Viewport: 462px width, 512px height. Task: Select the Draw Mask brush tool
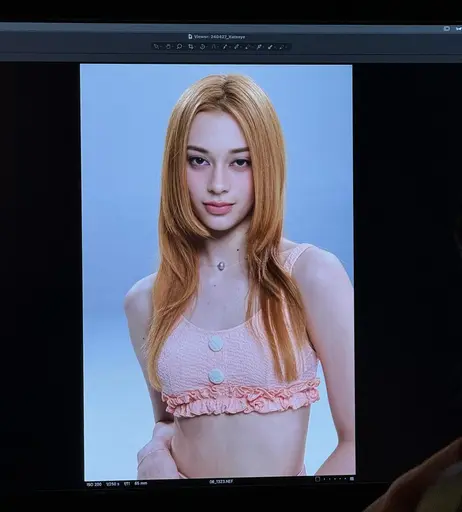coord(236,47)
